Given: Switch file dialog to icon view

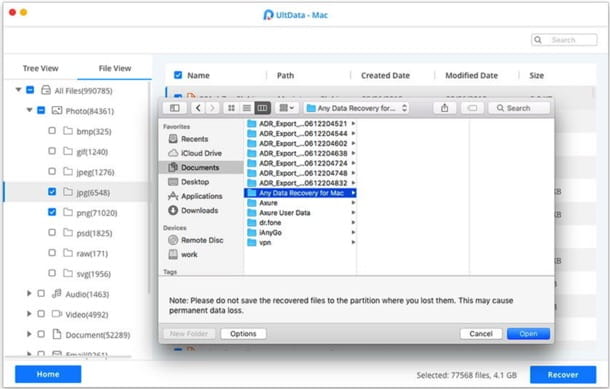Looking at the screenshot, I should pyautogui.click(x=231, y=108).
